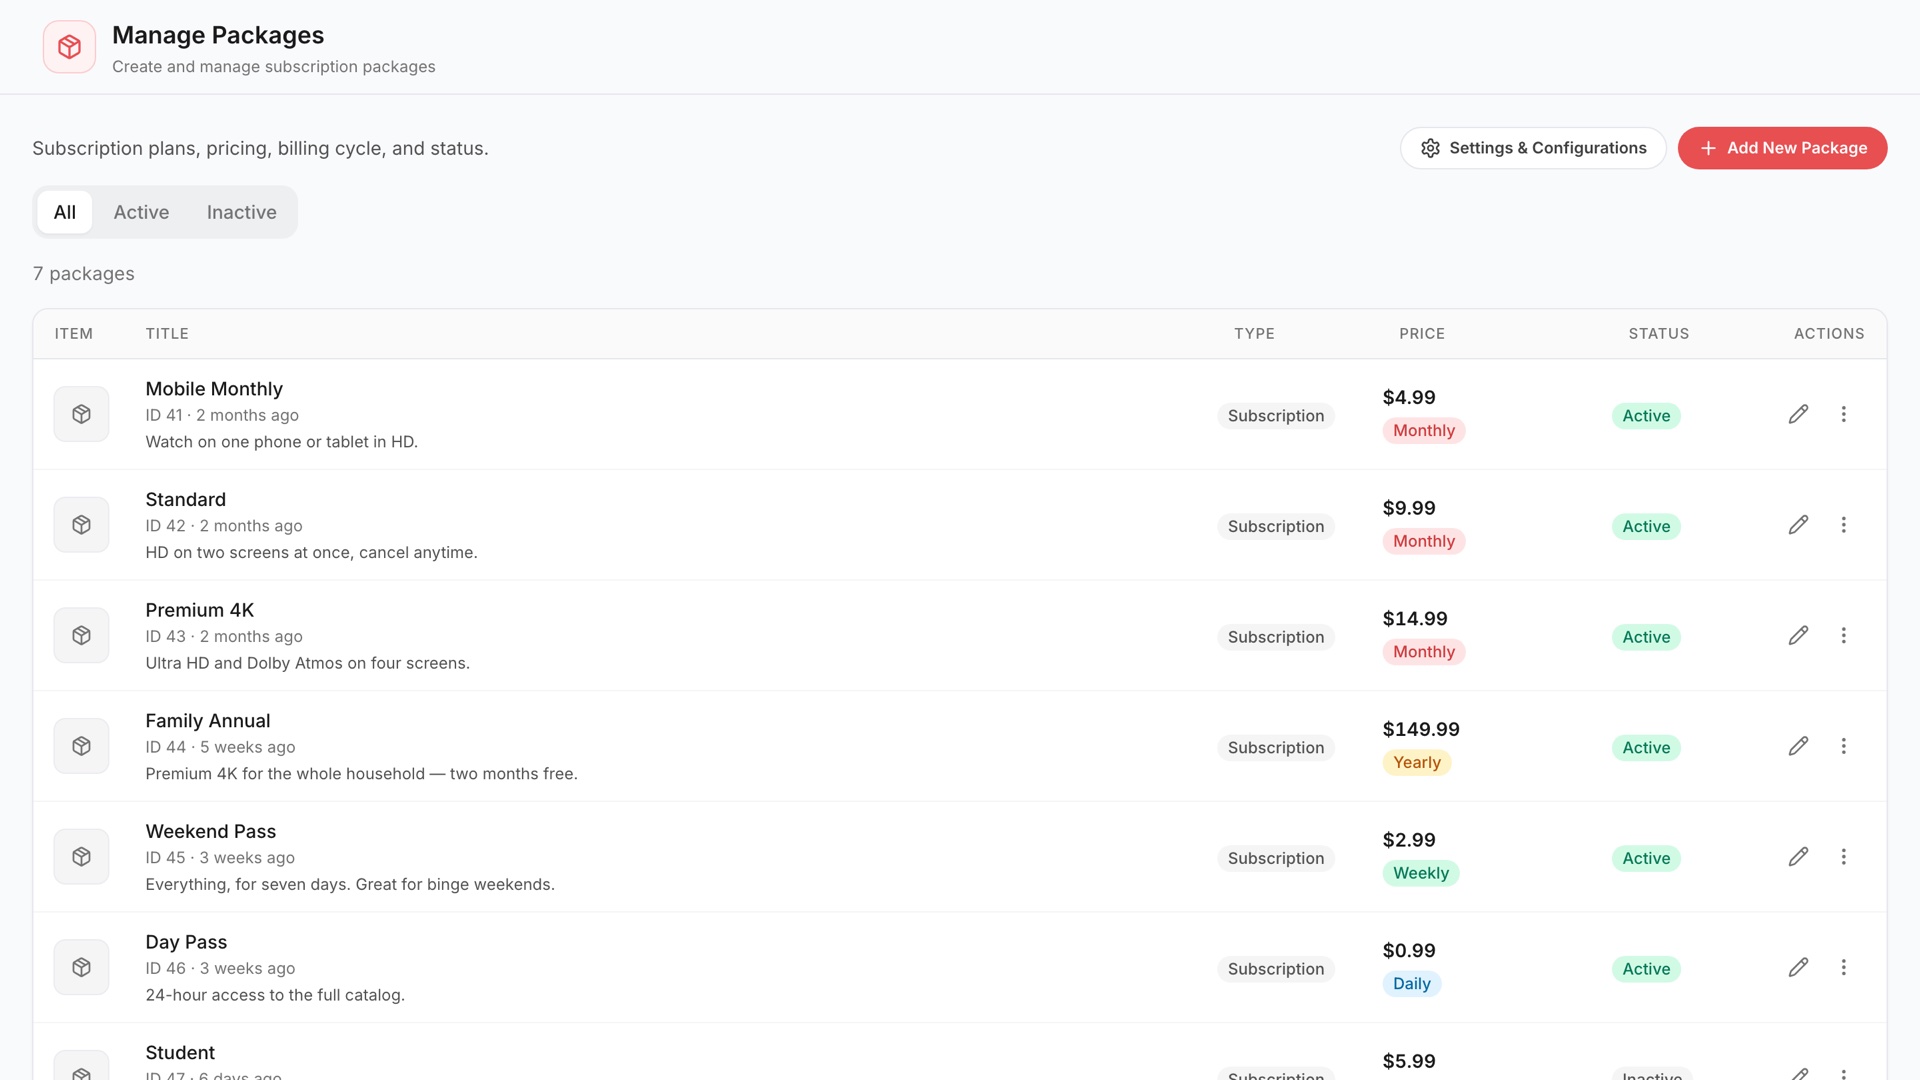The image size is (1920, 1080).
Task: Click Active status badge for Day Pass
Action: (1646, 969)
